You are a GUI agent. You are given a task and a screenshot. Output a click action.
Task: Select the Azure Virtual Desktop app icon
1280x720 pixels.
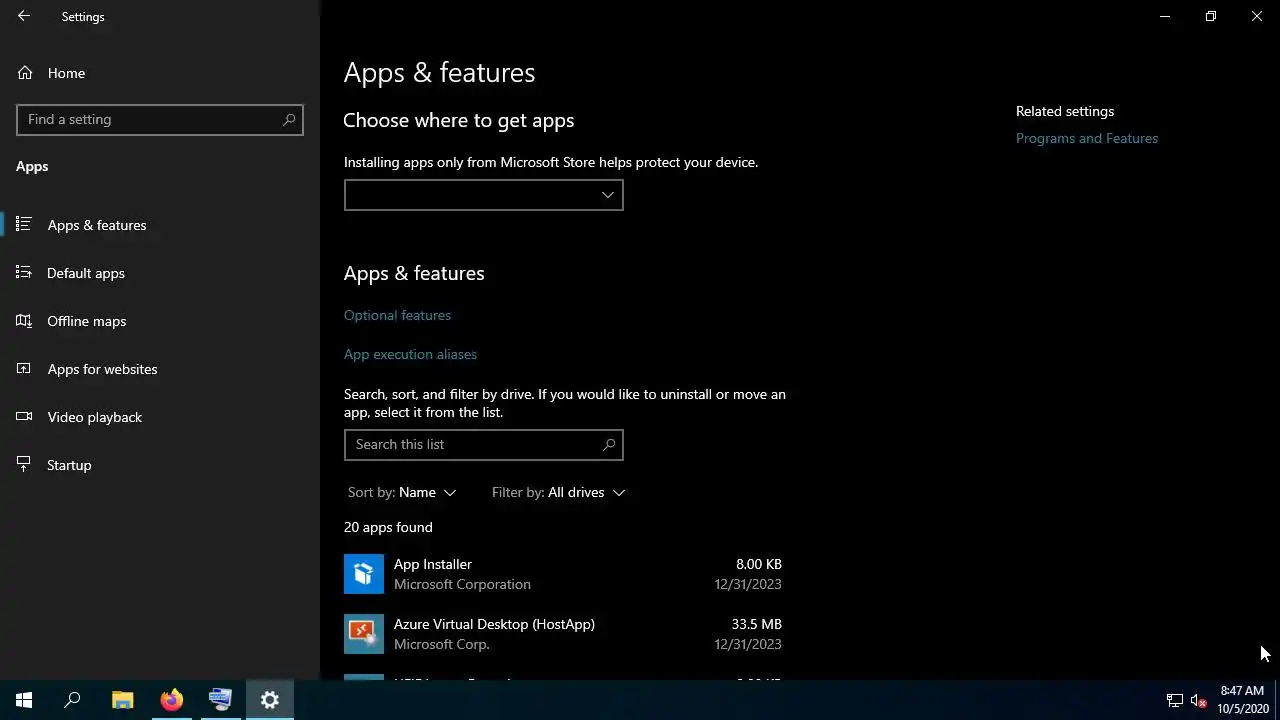coord(364,634)
